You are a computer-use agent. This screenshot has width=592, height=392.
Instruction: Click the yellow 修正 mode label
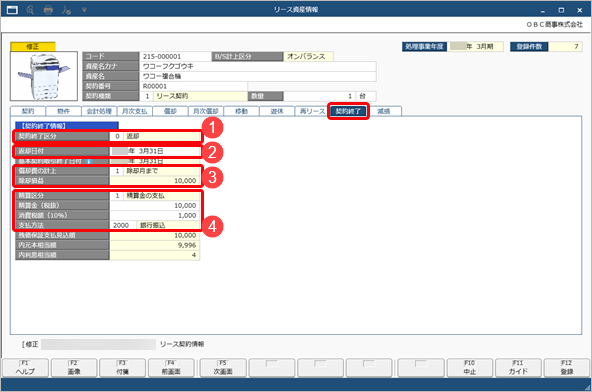point(33,46)
